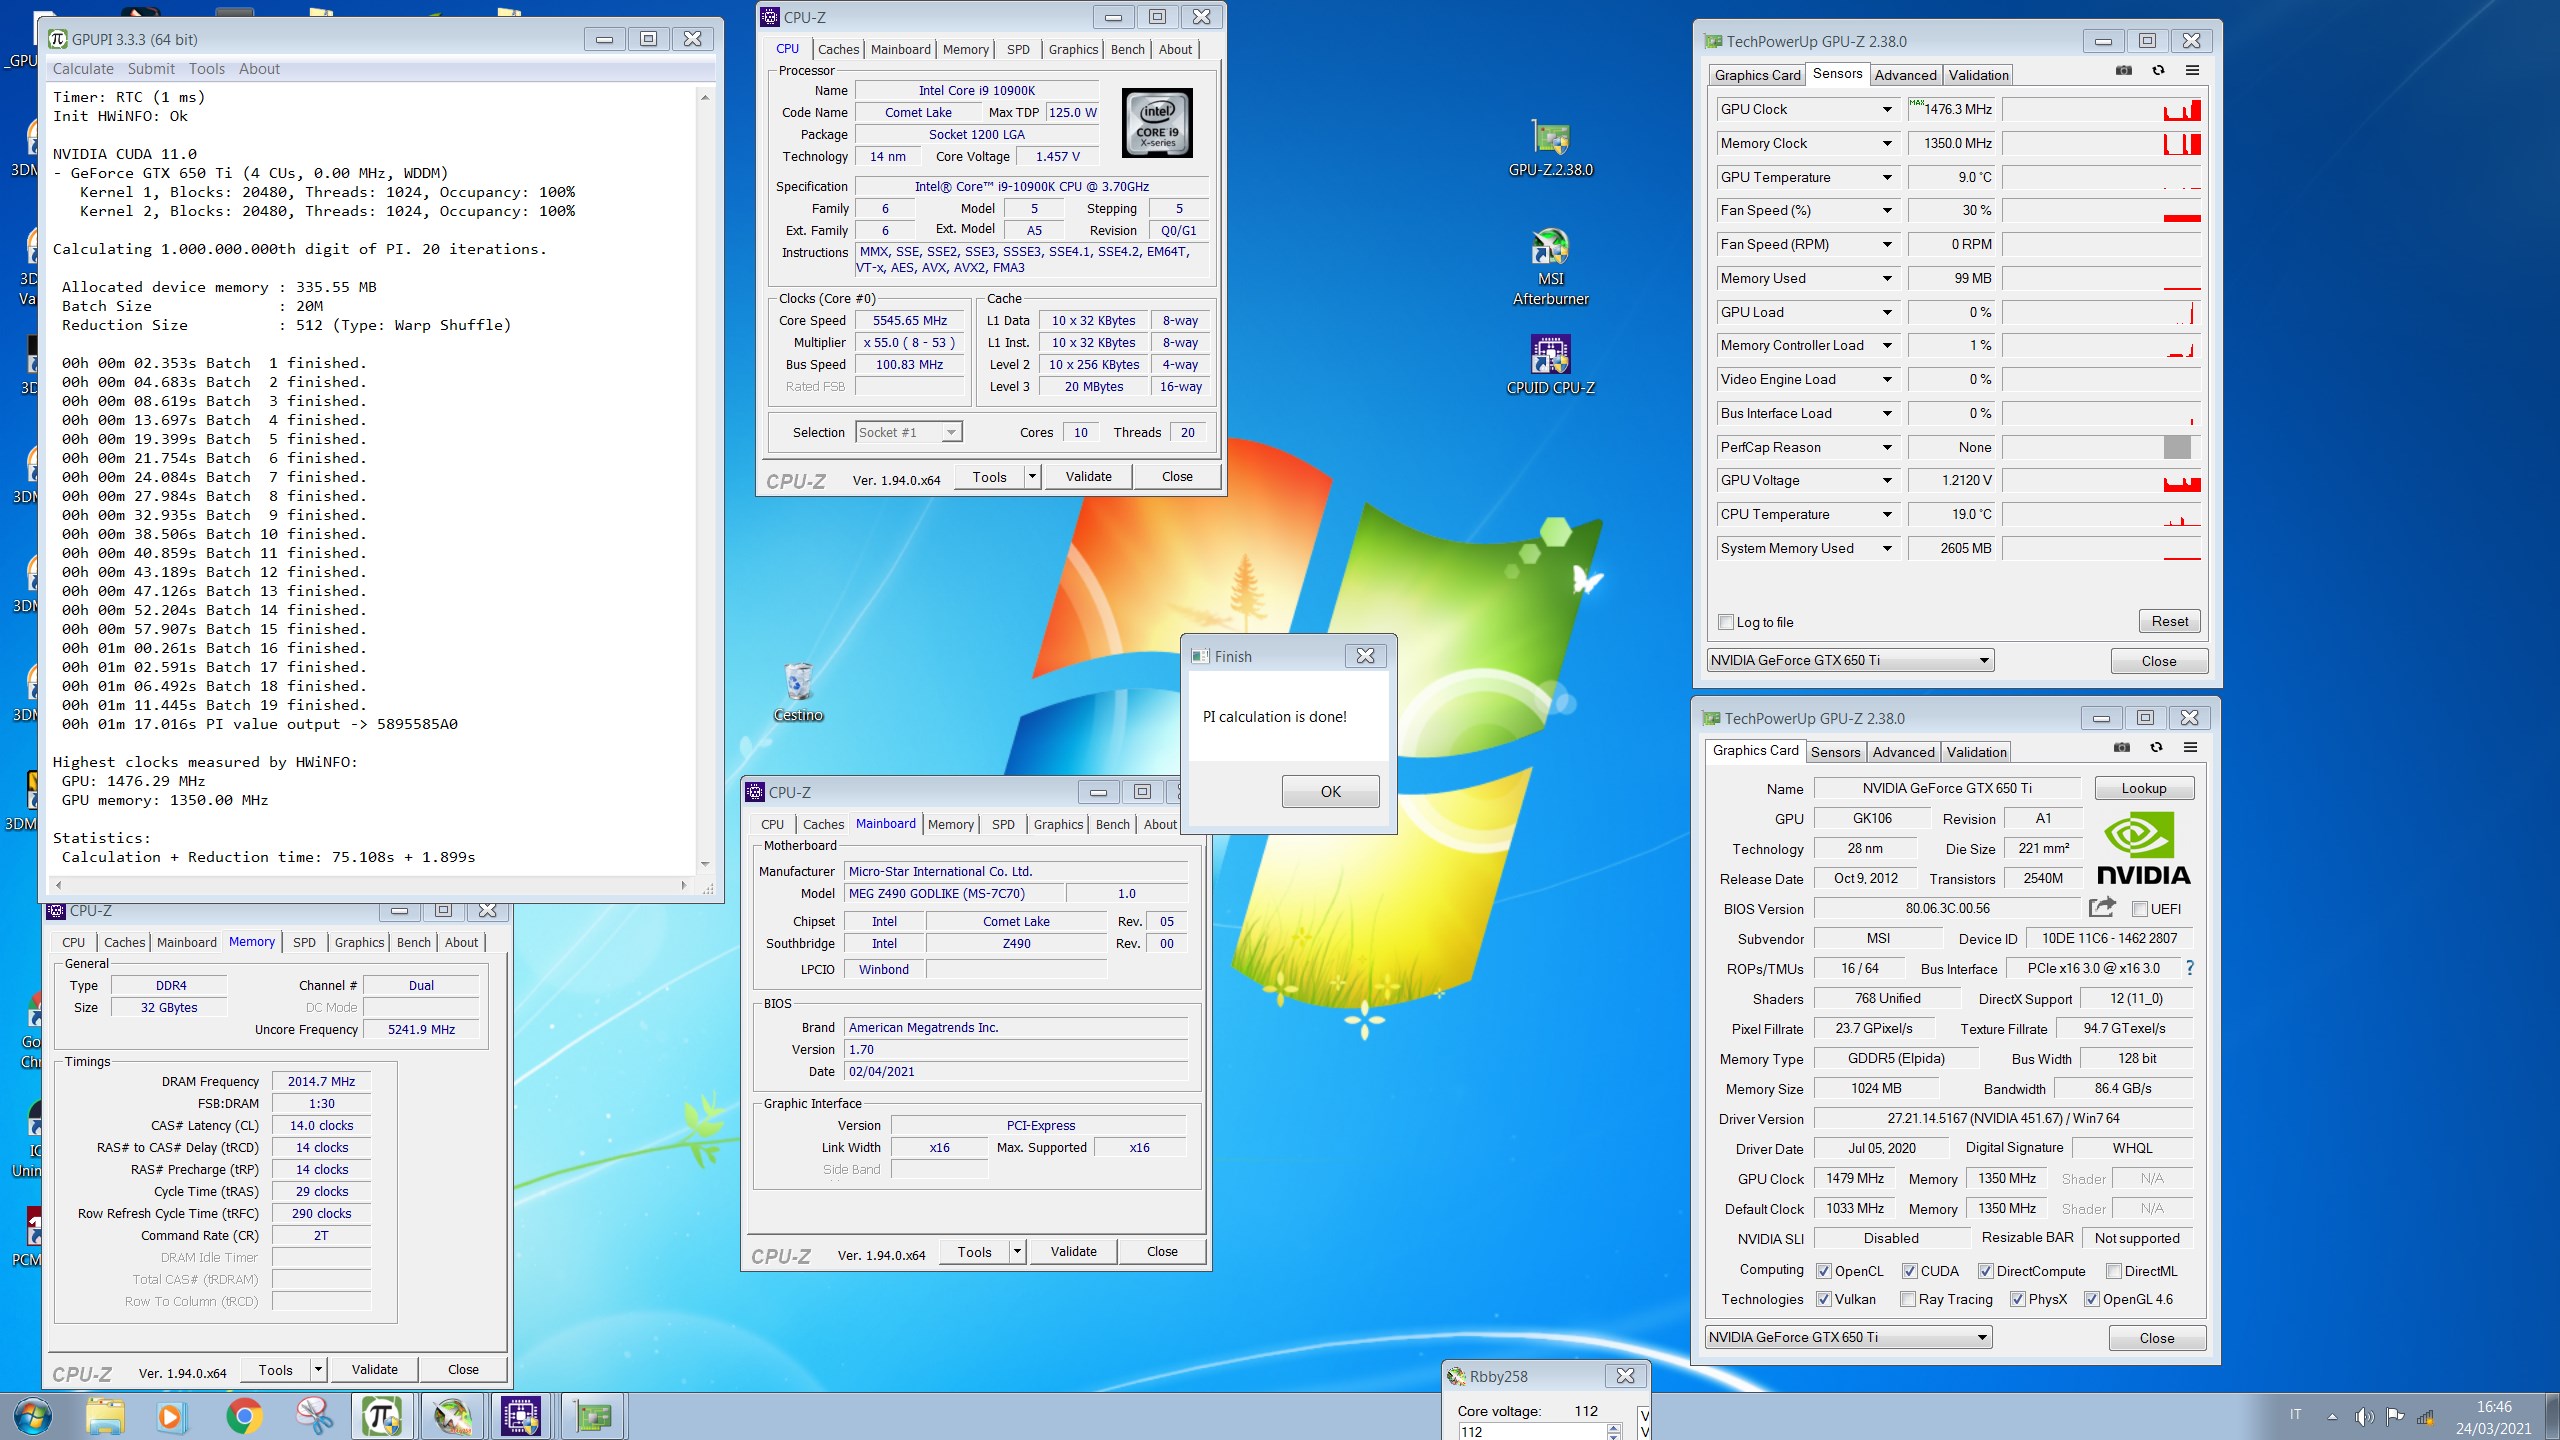Image resolution: width=2560 pixels, height=1440 pixels.
Task: Open the hamburger menu in GPU-Z Sensors window
Action: 2192,70
